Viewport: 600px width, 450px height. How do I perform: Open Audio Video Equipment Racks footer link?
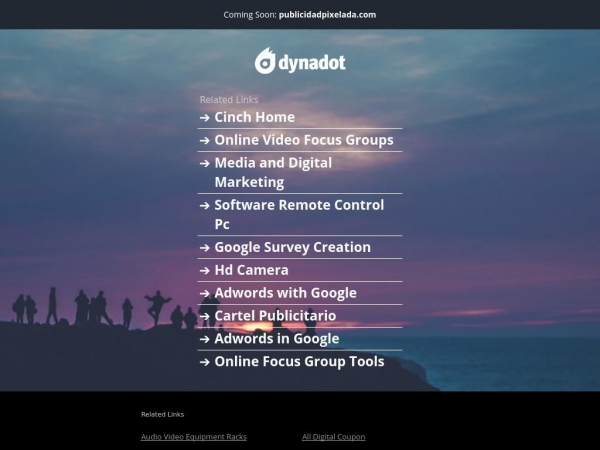pyautogui.click(x=194, y=437)
